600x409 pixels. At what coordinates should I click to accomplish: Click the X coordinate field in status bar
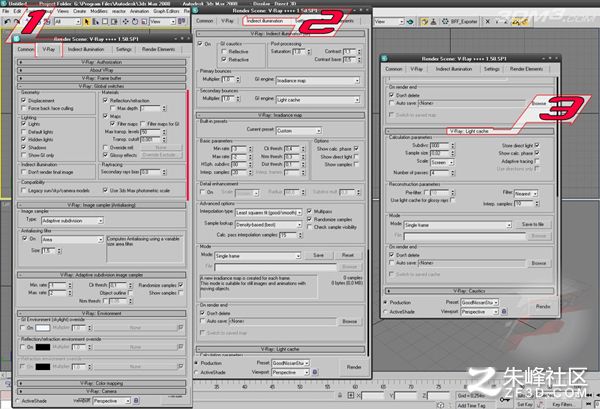click(x=373, y=396)
